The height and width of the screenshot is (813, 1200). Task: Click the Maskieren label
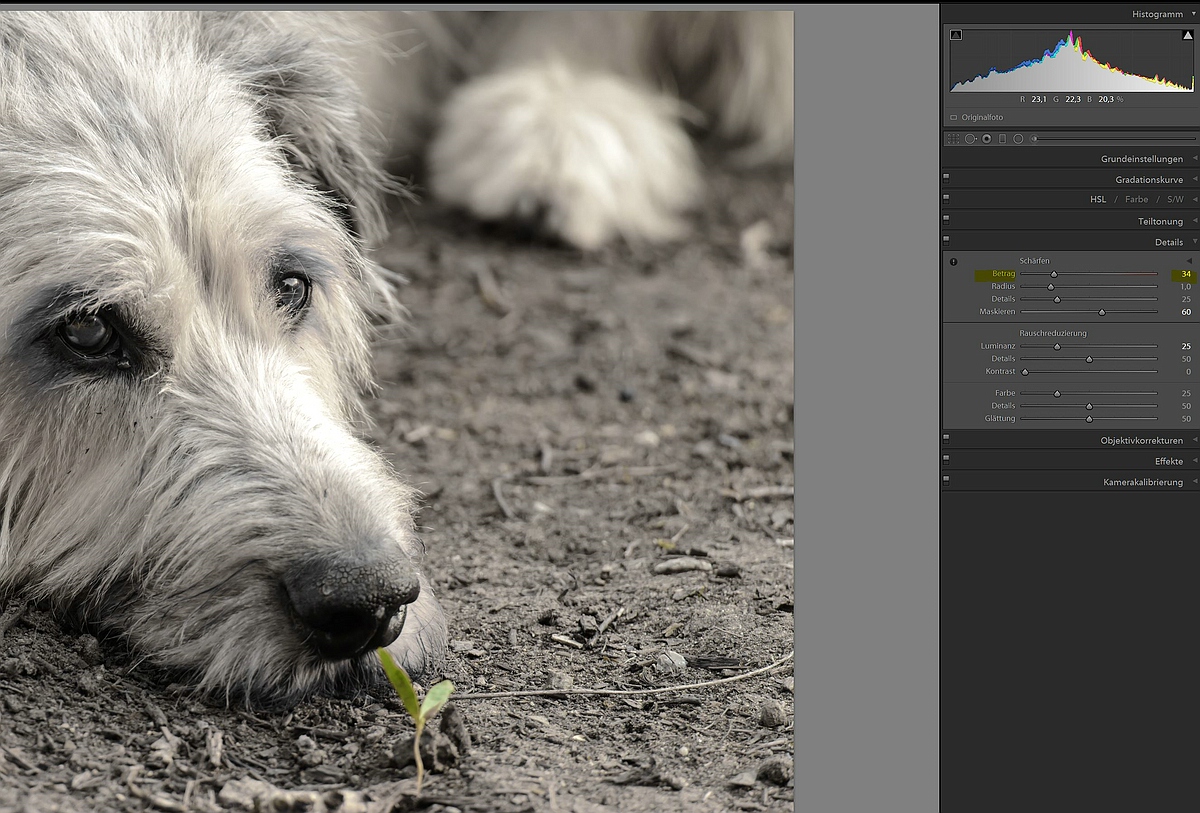click(x=997, y=312)
